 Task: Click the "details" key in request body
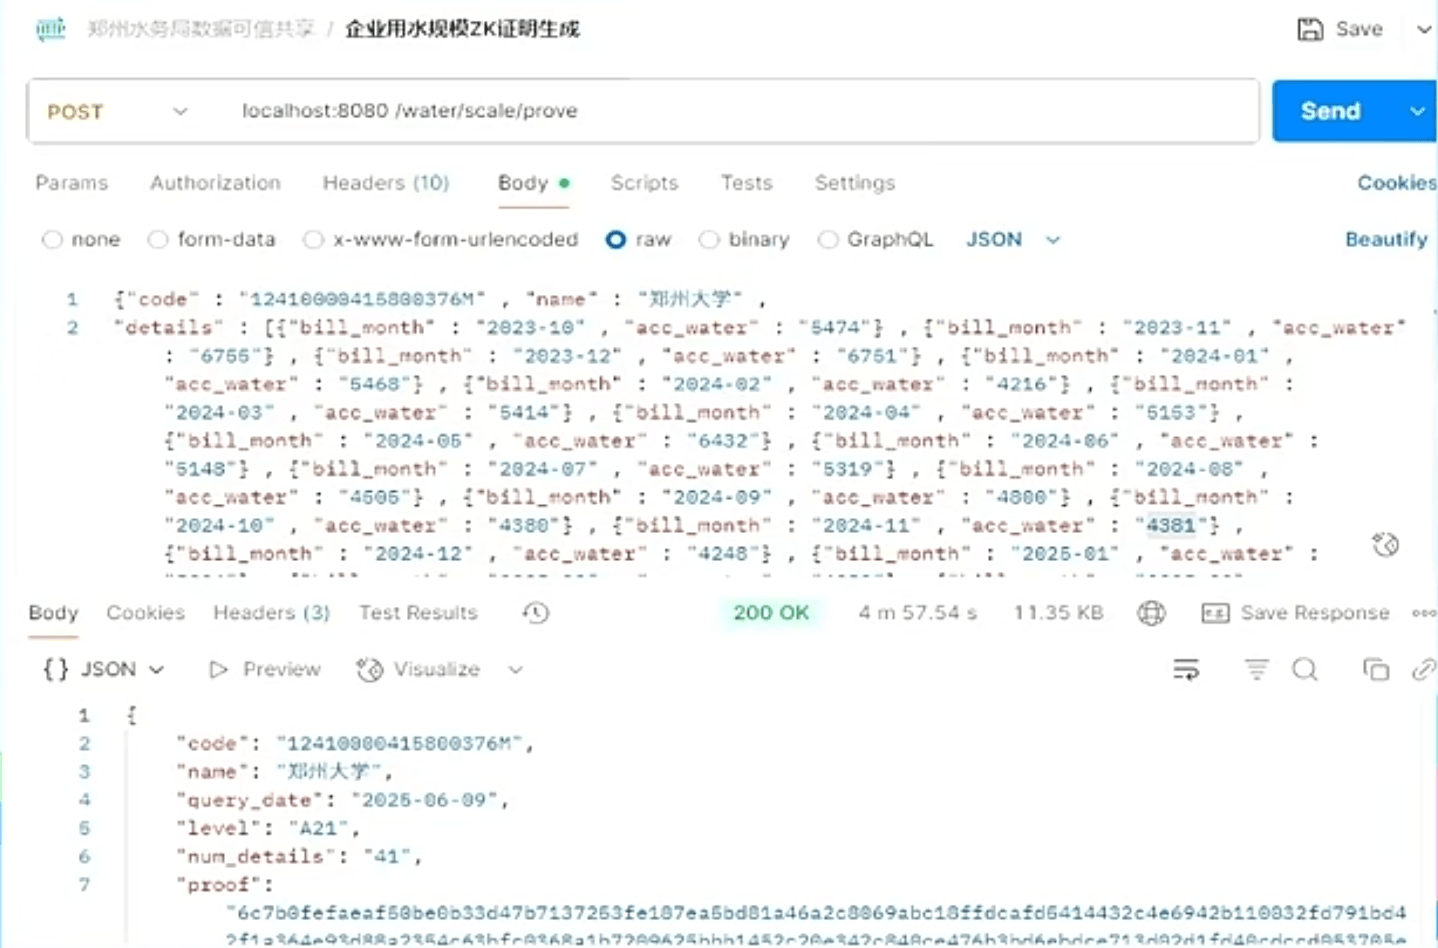(x=169, y=327)
